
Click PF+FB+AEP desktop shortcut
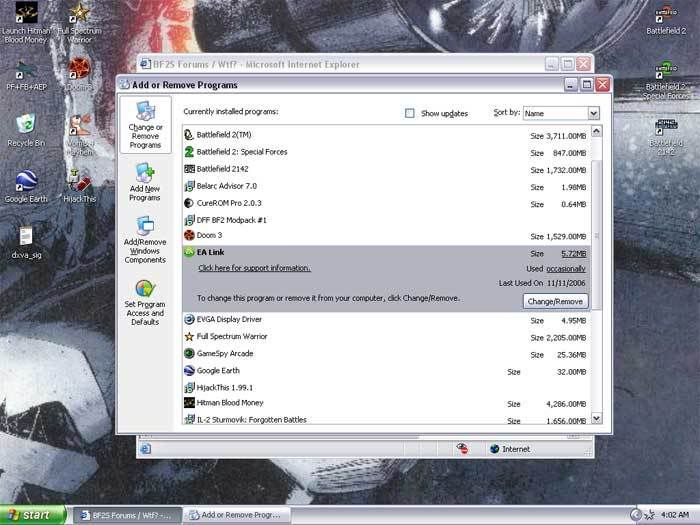point(26,77)
